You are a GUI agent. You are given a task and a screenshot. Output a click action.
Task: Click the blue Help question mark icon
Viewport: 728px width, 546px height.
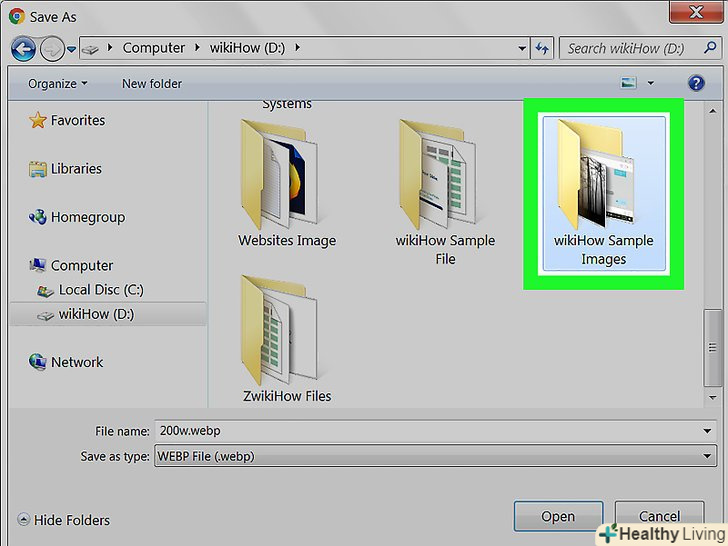click(696, 84)
